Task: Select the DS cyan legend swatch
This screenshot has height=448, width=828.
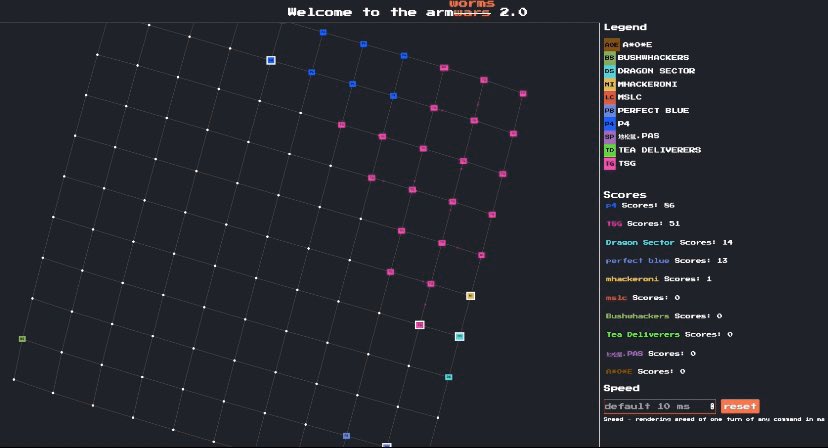Action: tap(610, 70)
